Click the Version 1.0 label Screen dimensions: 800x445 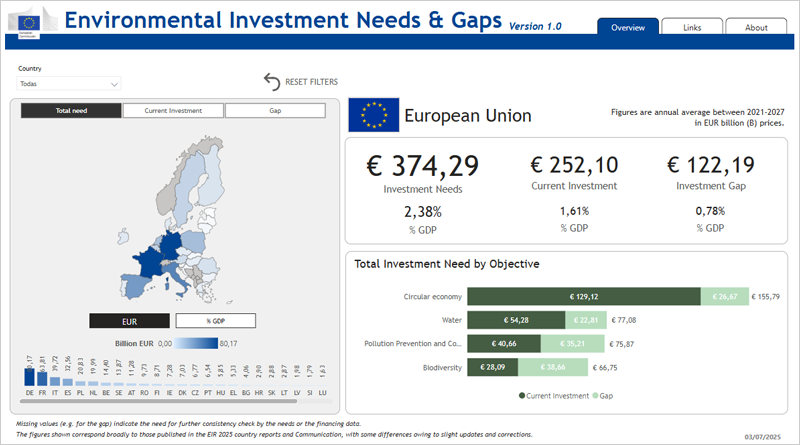click(535, 26)
